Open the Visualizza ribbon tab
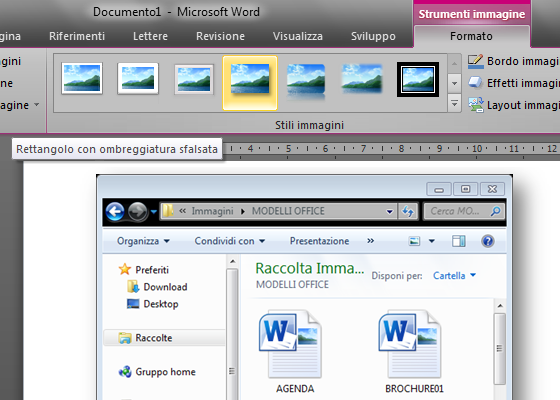 (298, 36)
